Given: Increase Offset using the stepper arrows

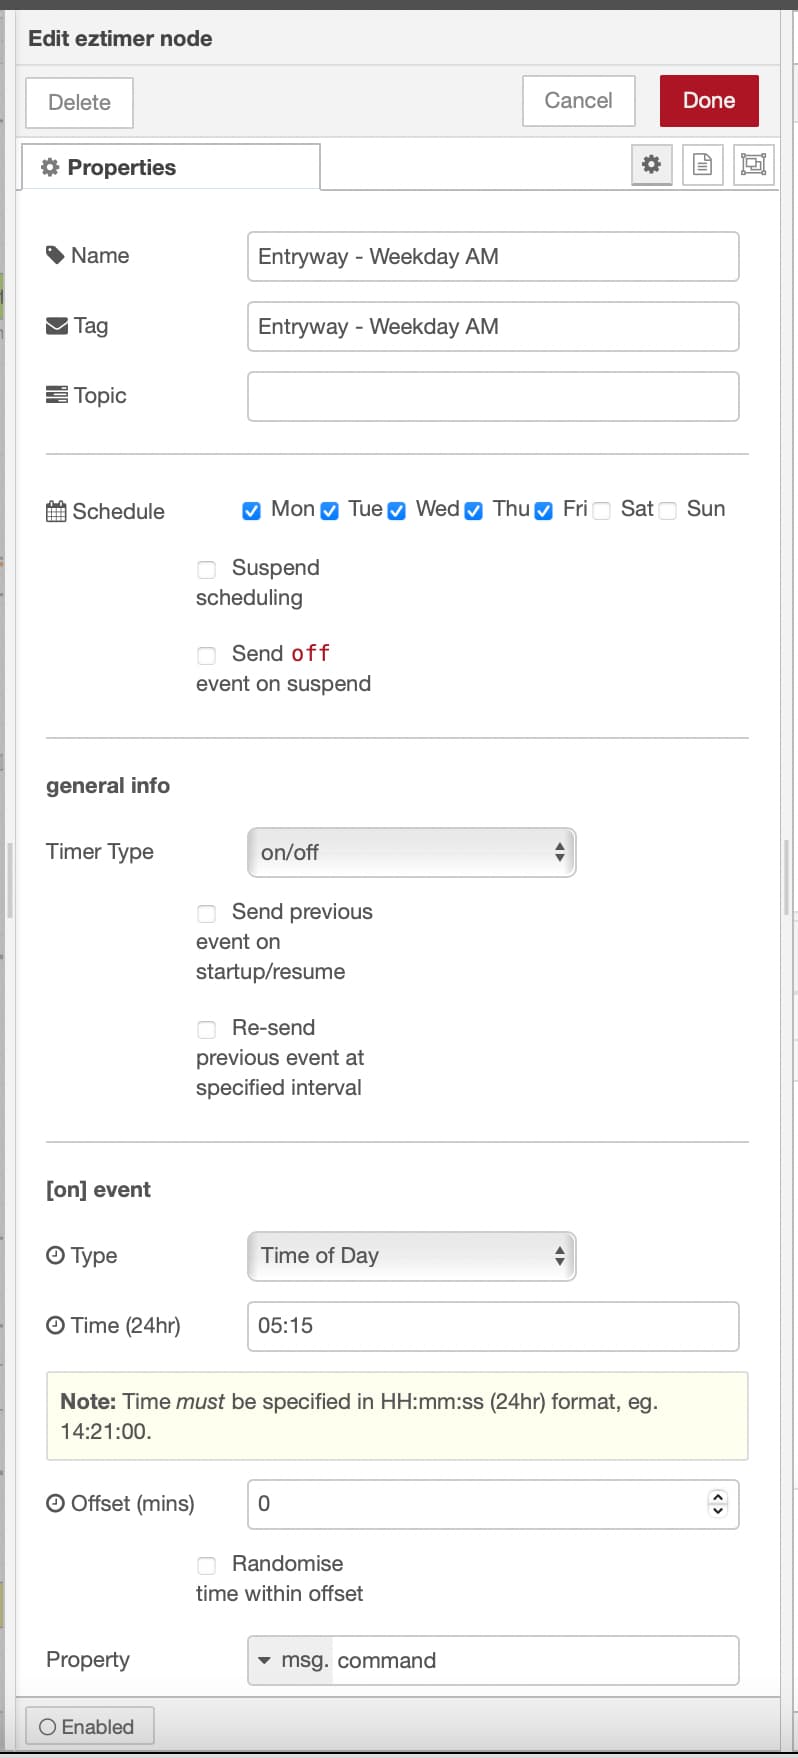Looking at the screenshot, I should [717, 1498].
